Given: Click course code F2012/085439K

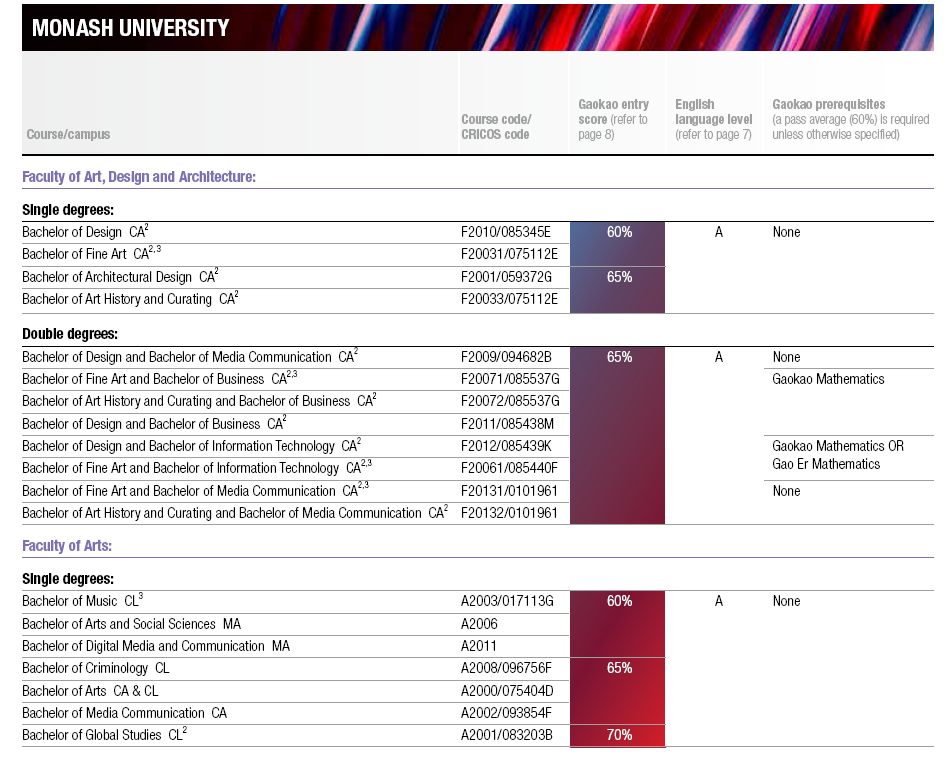Looking at the screenshot, I should (506, 446).
